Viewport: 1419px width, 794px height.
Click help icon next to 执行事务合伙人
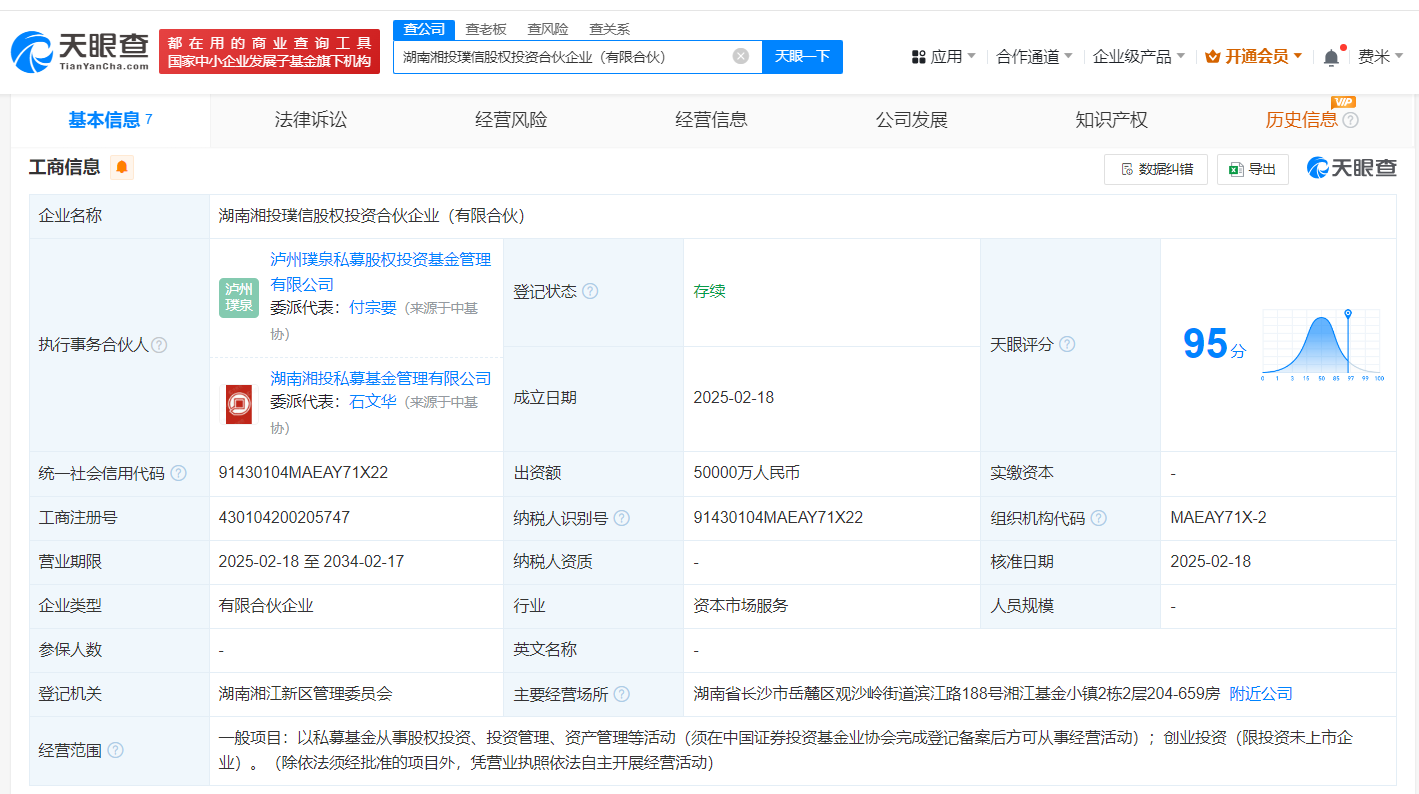159,345
